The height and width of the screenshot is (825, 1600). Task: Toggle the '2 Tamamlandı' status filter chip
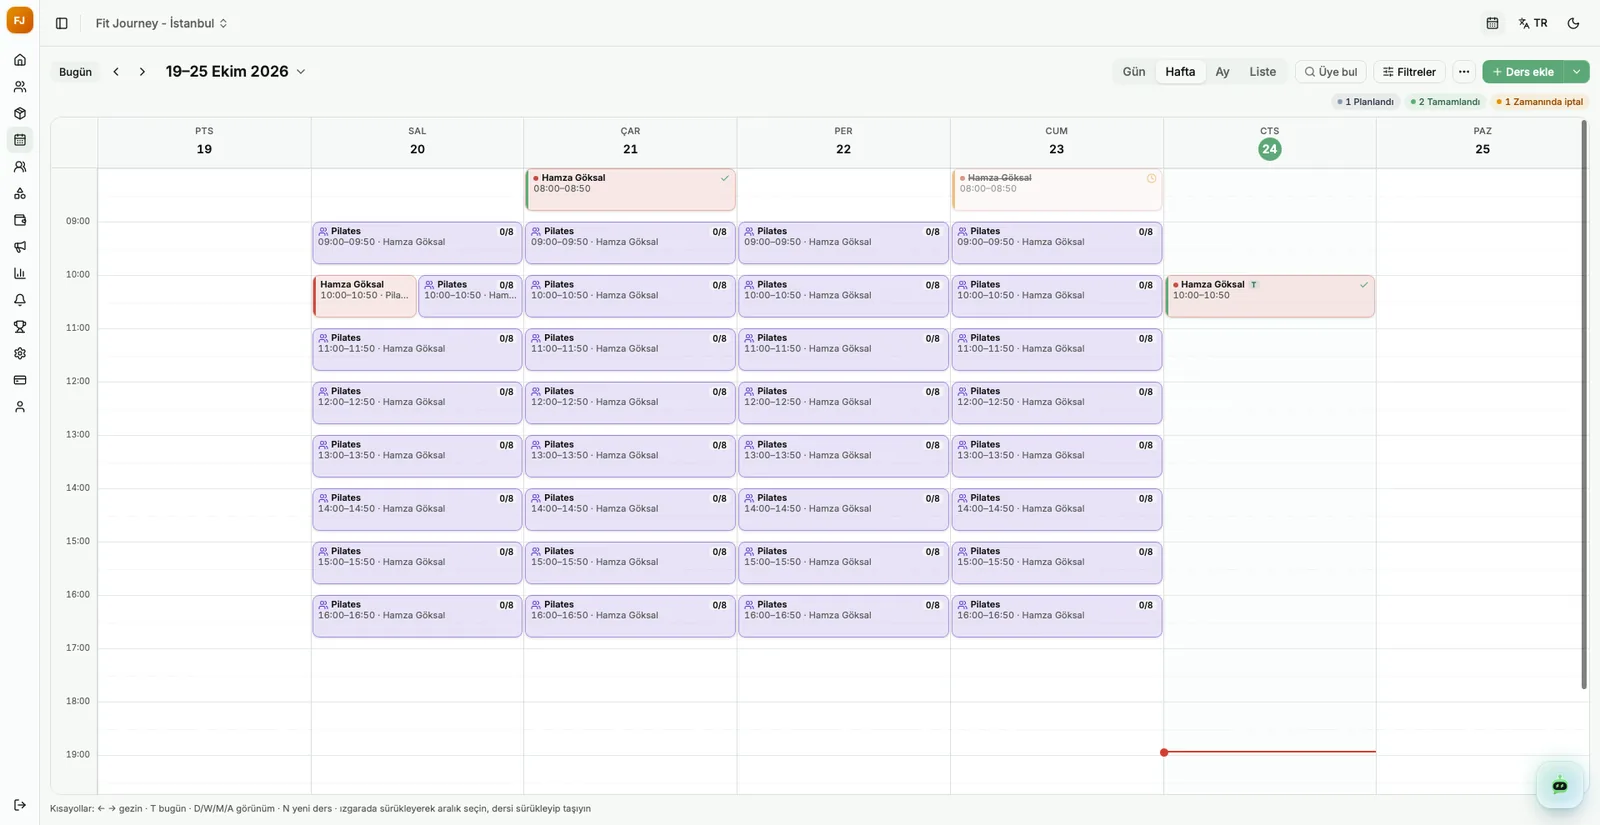tap(1446, 102)
